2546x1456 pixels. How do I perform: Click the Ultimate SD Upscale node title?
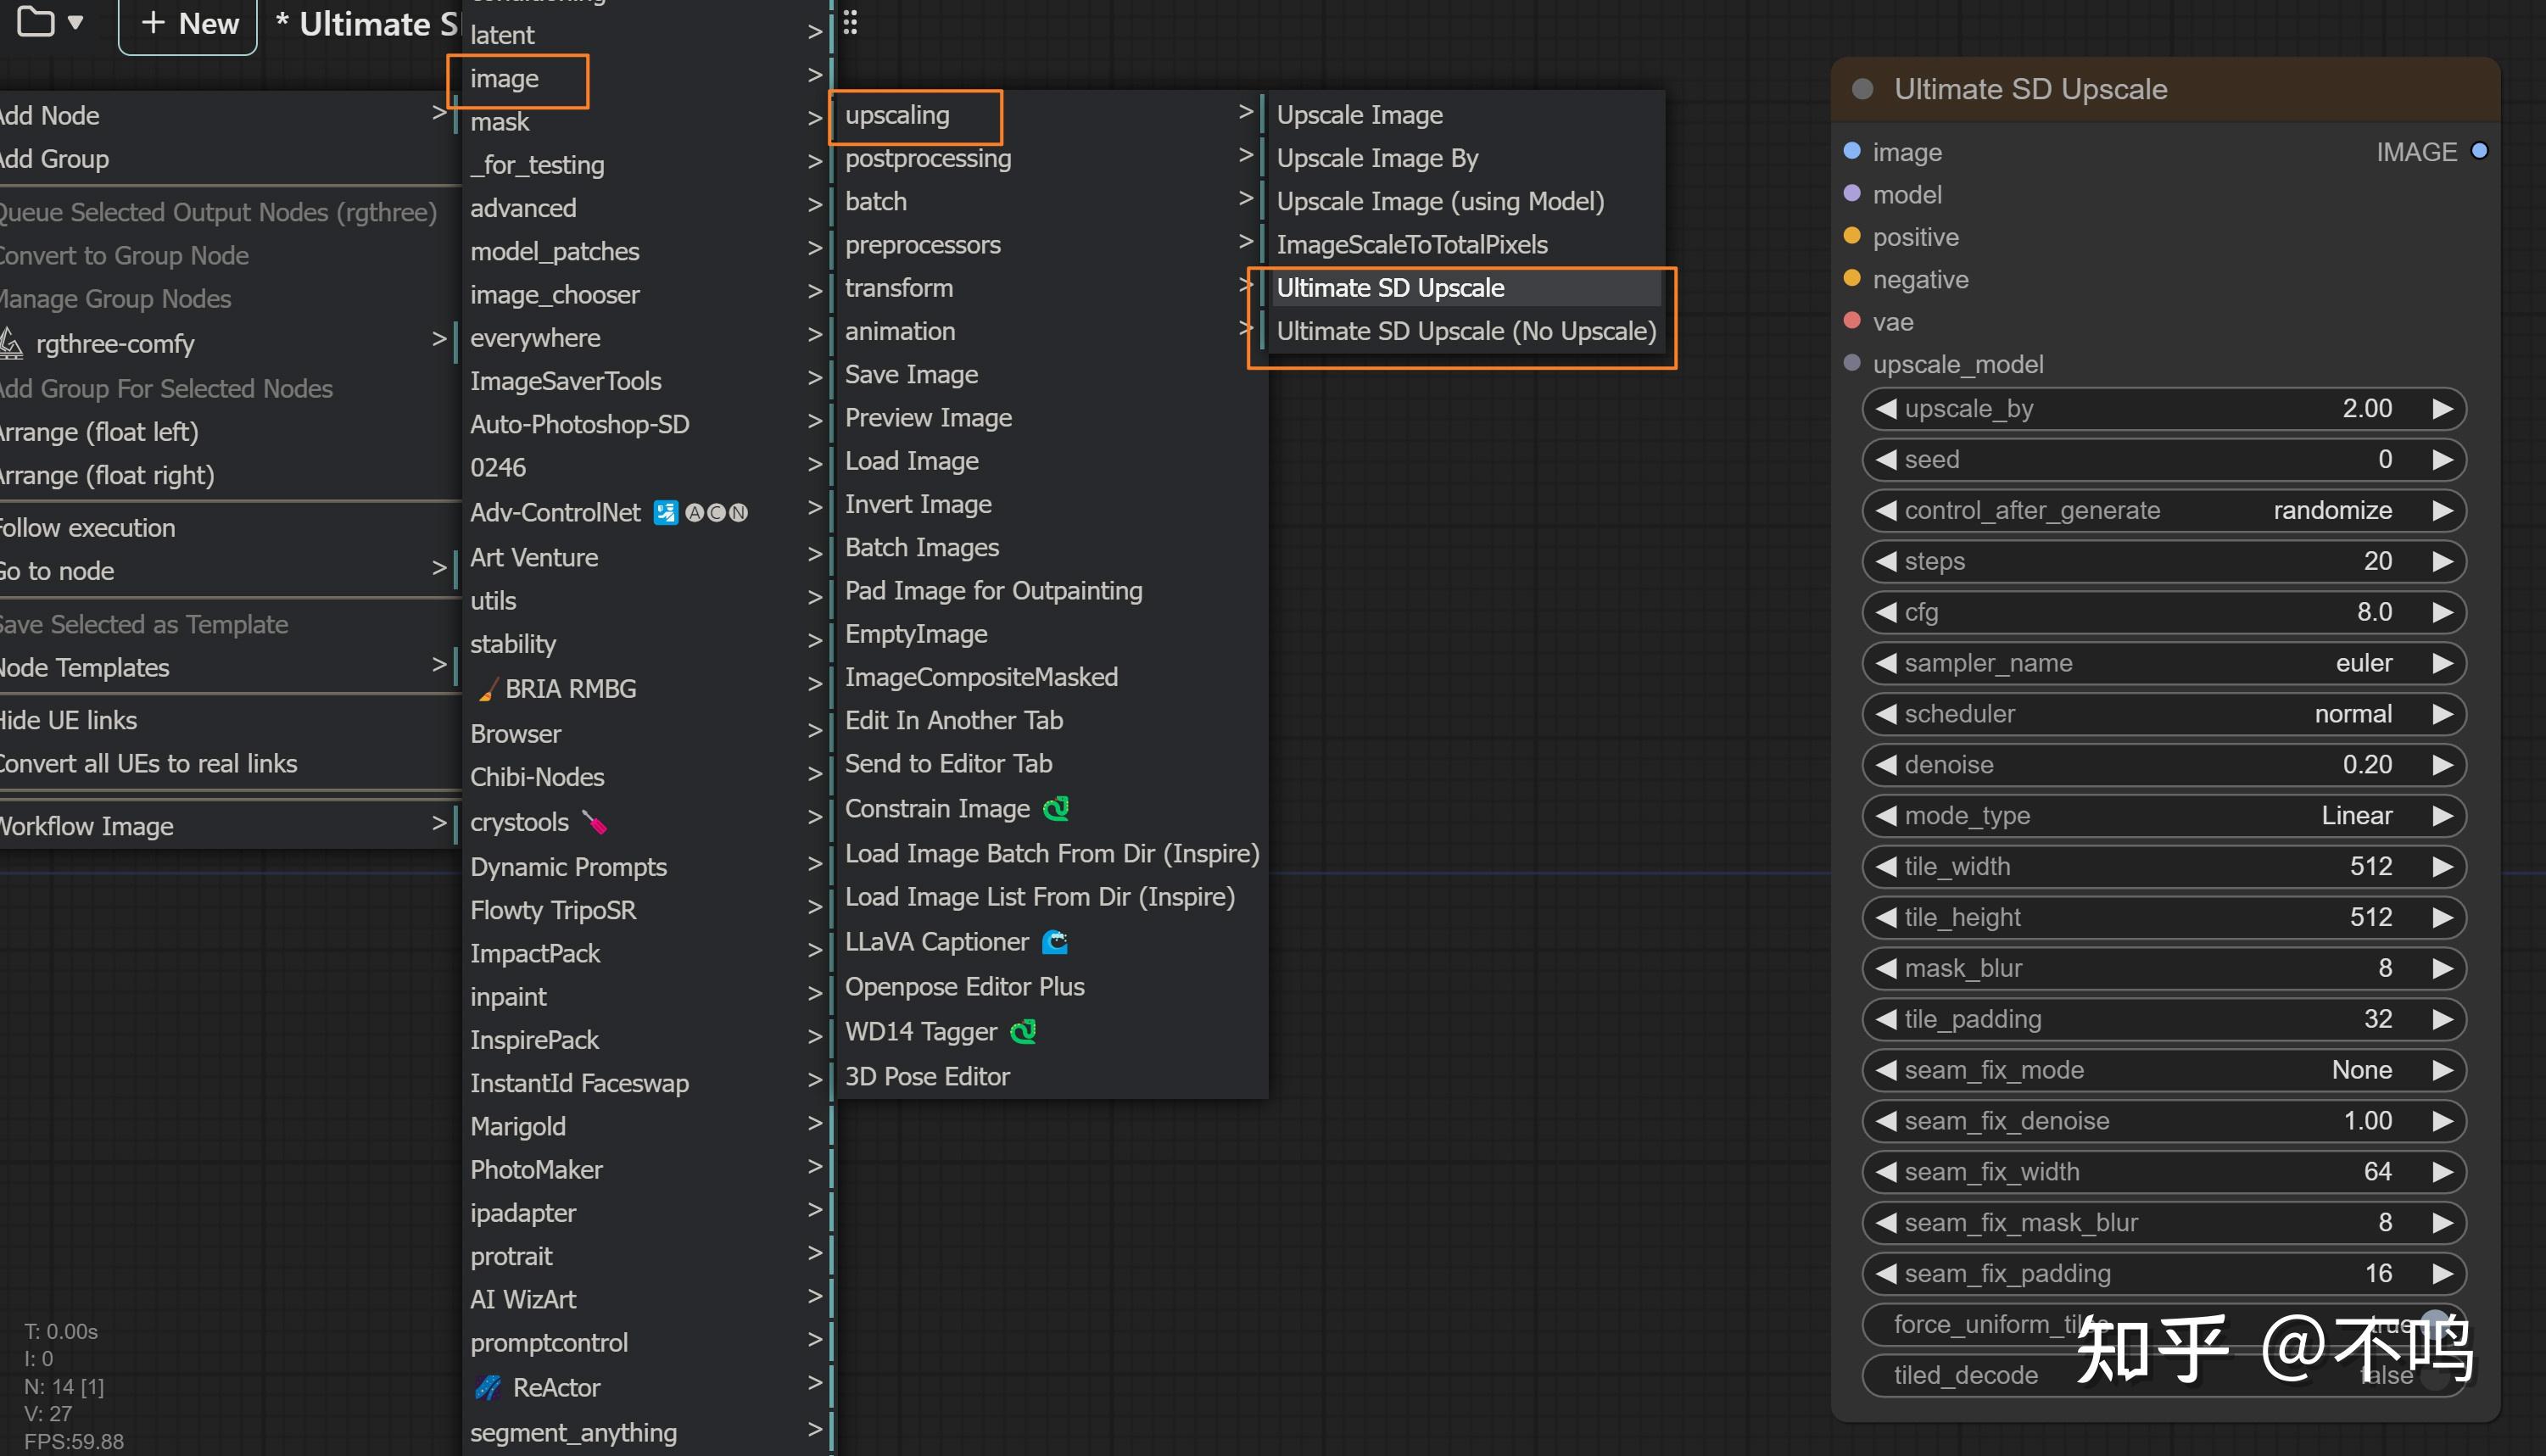point(2030,89)
